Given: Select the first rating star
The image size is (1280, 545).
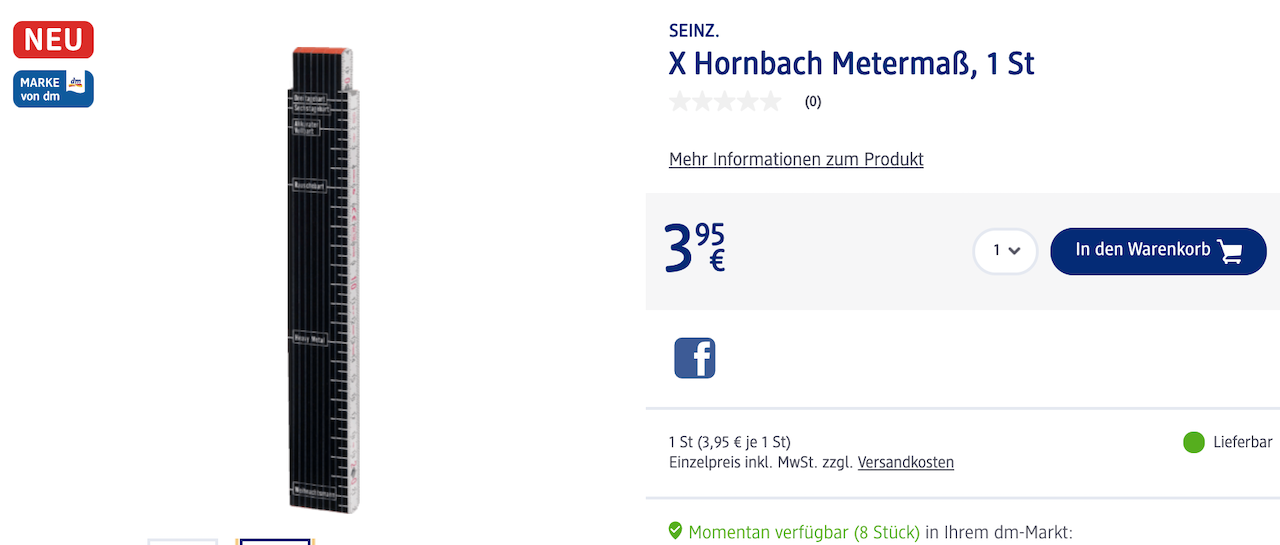Looking at the screenshot, I should pos(680,101).
